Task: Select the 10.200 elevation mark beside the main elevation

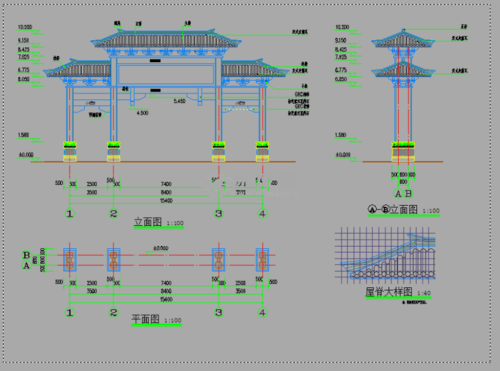Action: pos(25,27)
